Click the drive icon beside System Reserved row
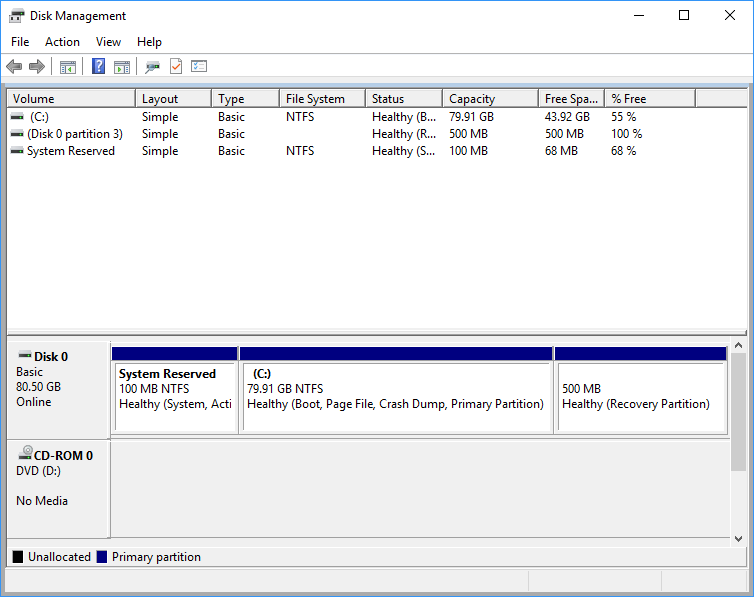This screenshot has width=754, height=597. (x=17, y=150)
